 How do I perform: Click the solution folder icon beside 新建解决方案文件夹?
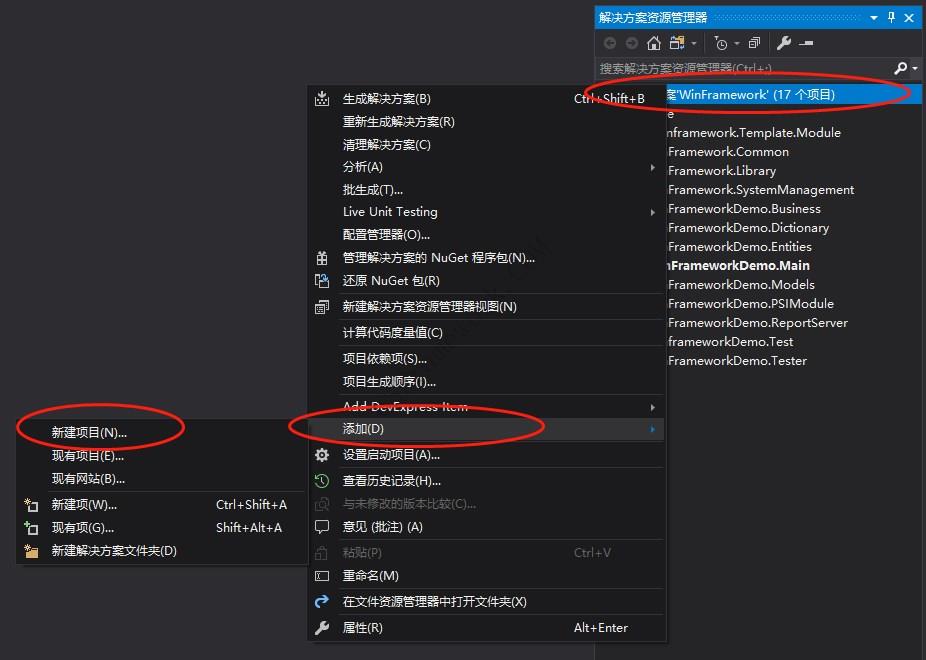point(30,551)
